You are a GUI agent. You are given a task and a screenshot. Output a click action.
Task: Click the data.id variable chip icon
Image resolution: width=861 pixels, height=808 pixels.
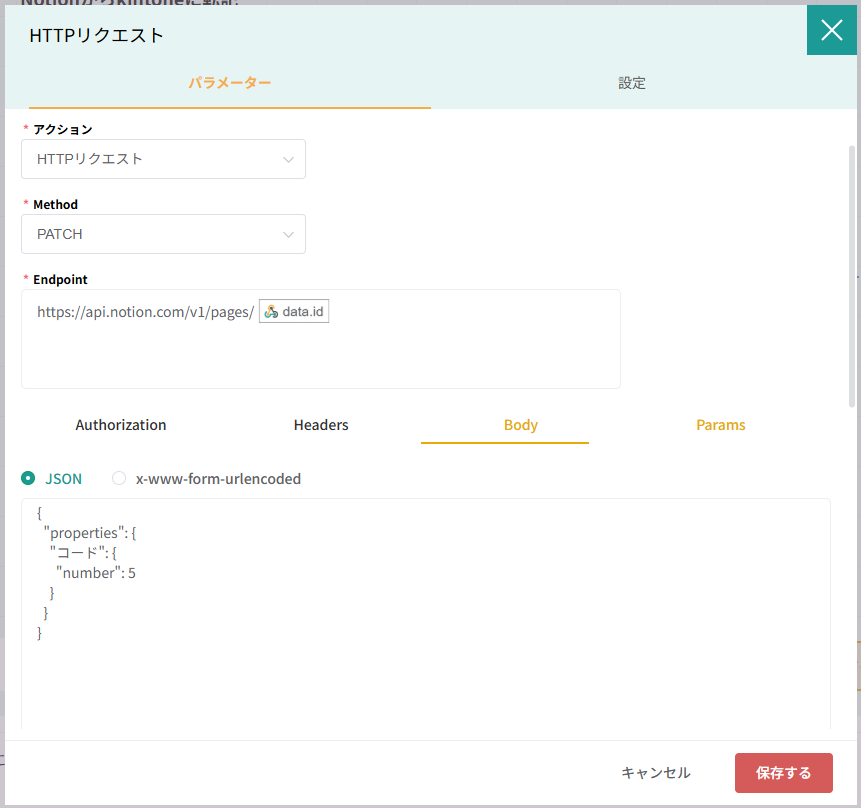[271, 312]
